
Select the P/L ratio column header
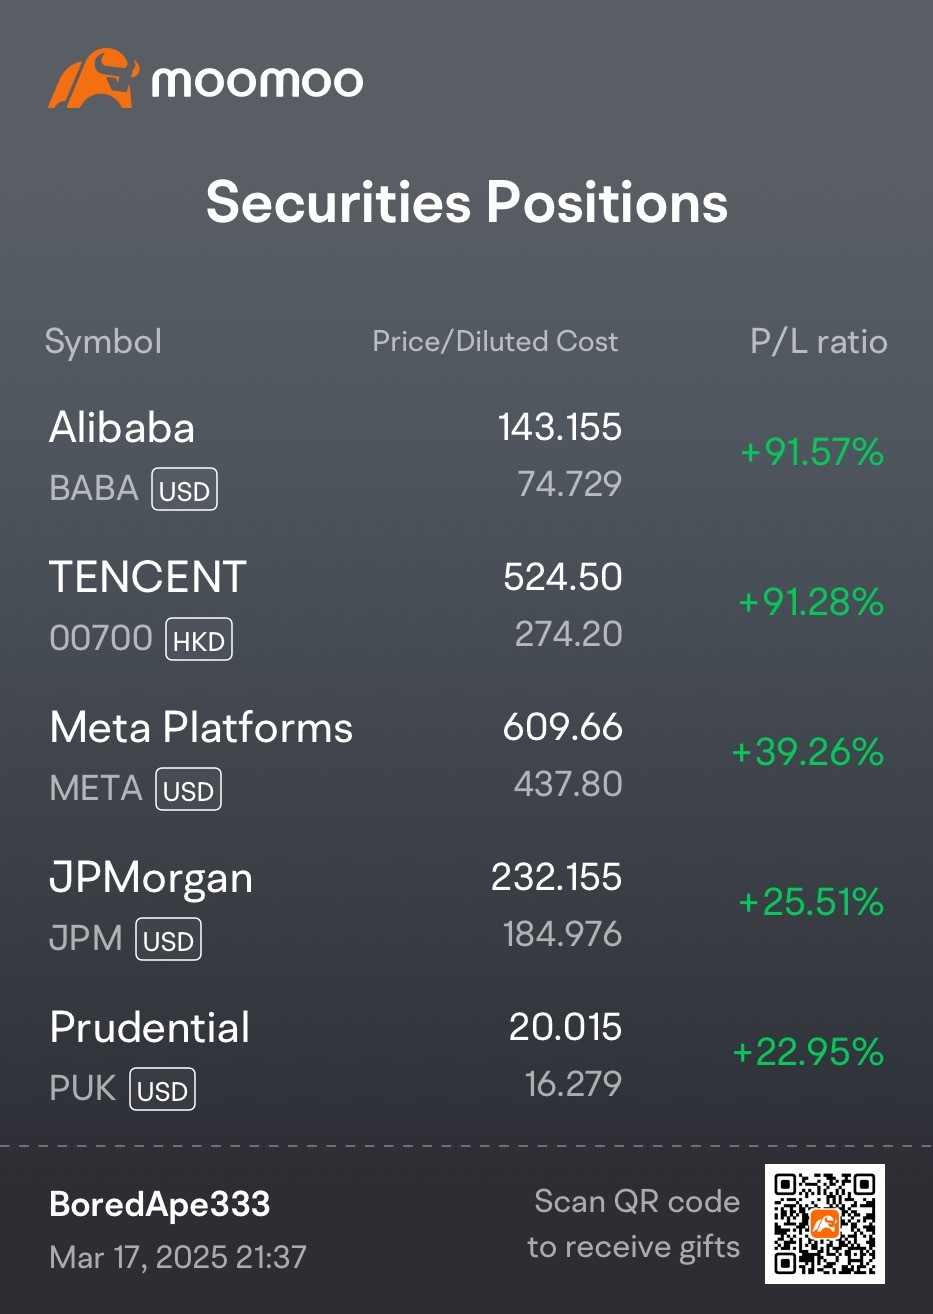point(819,341)
